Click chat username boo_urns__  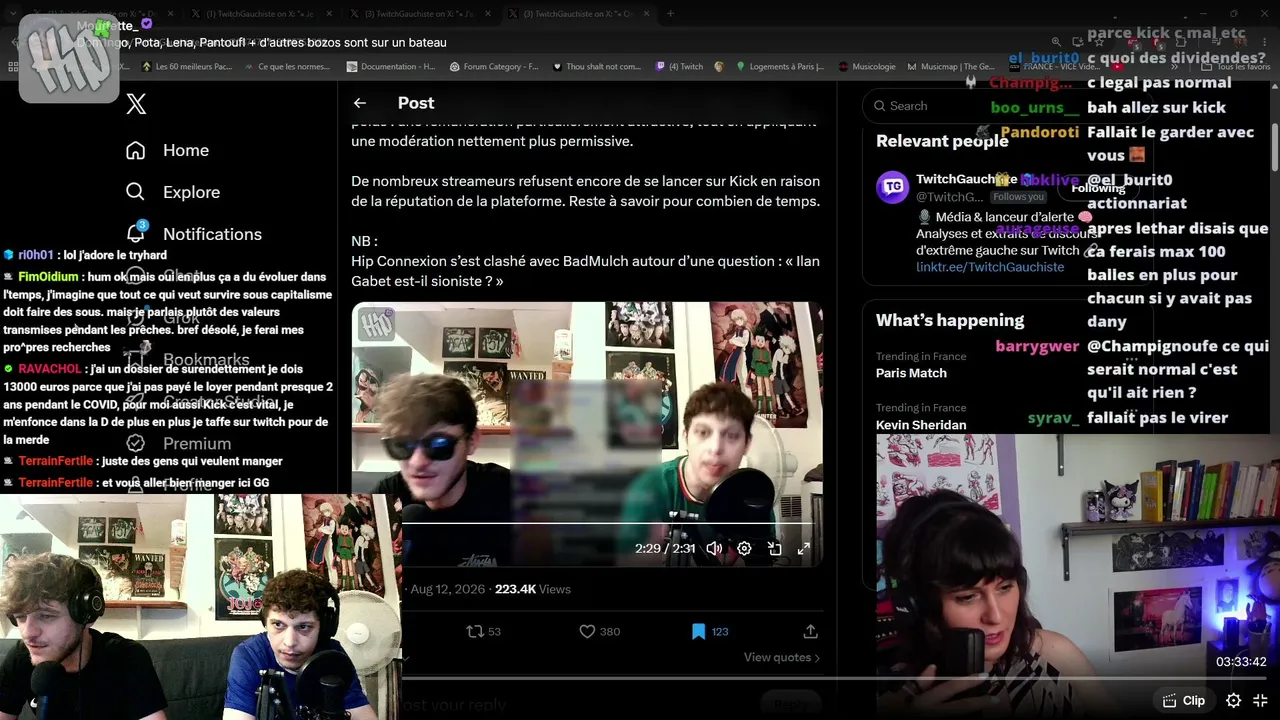click(x=1035, y=107)
